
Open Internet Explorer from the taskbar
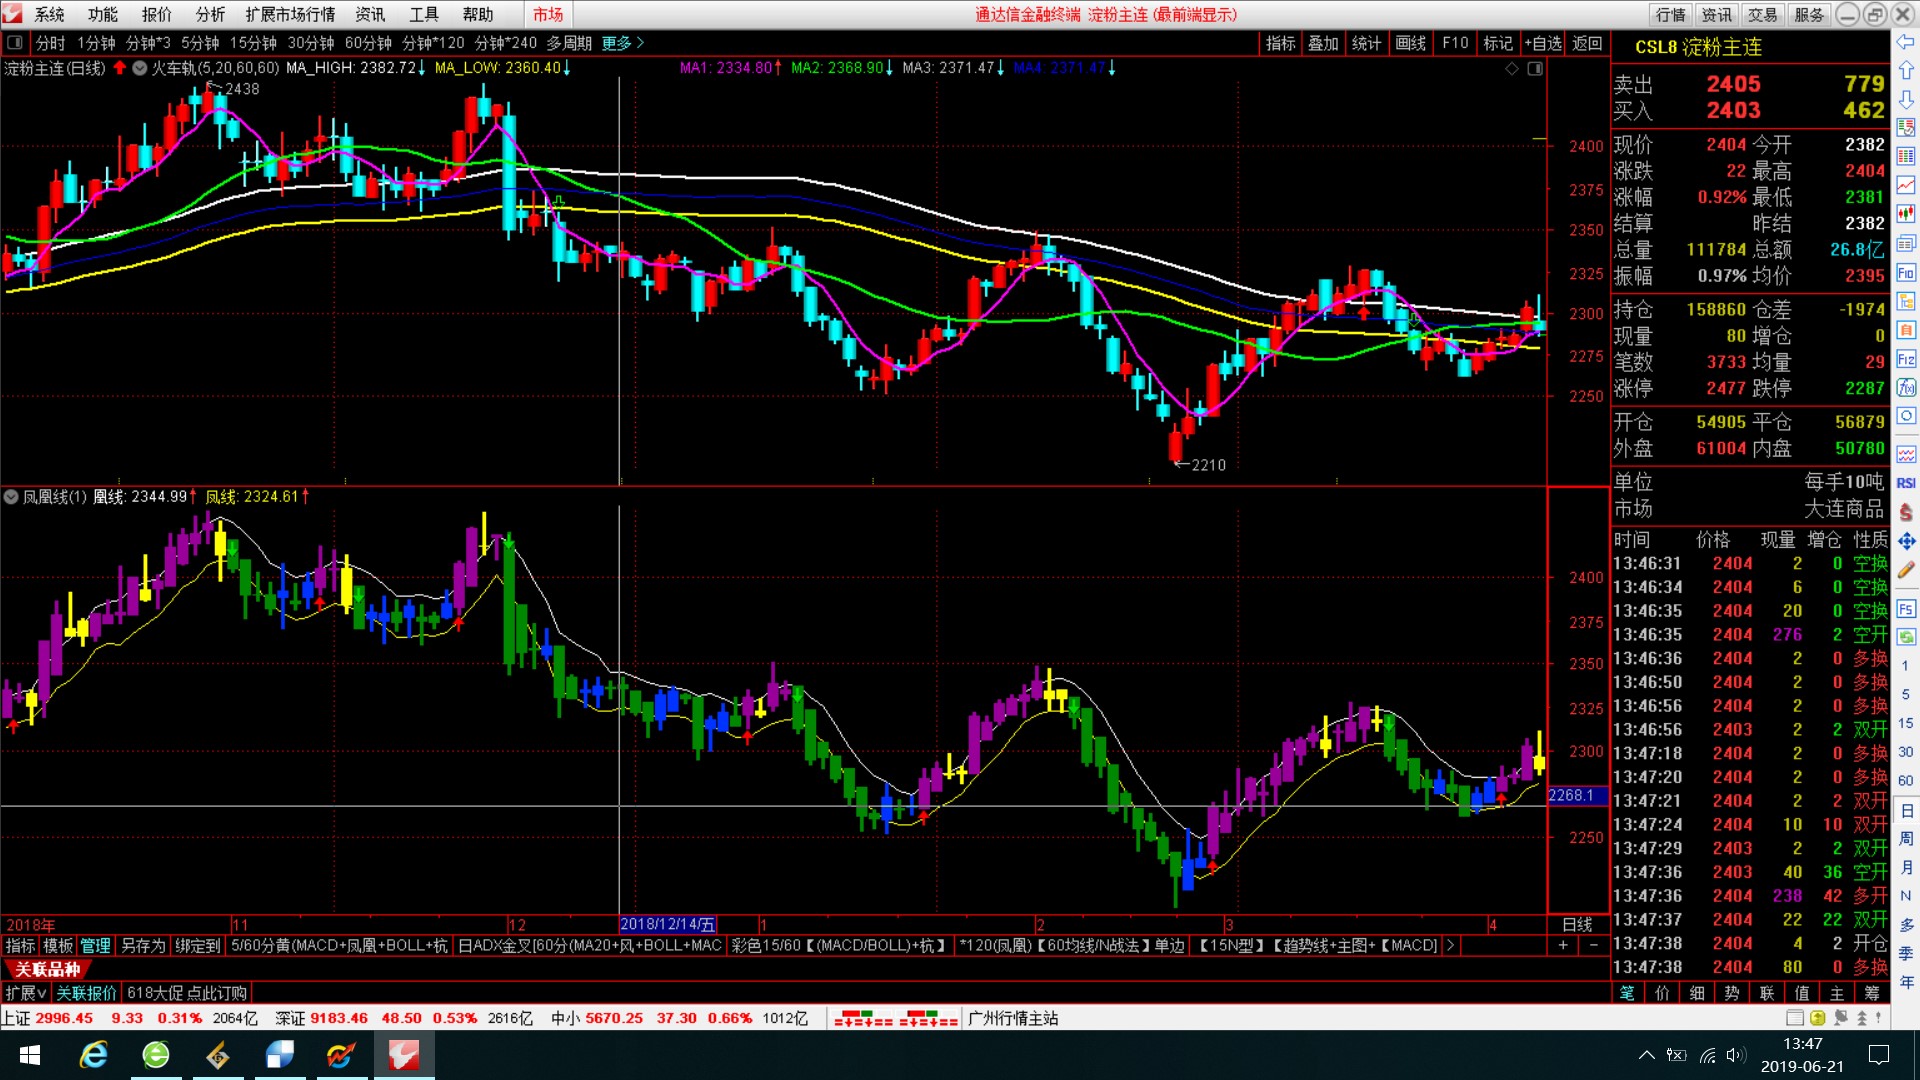pos(94,1055)
